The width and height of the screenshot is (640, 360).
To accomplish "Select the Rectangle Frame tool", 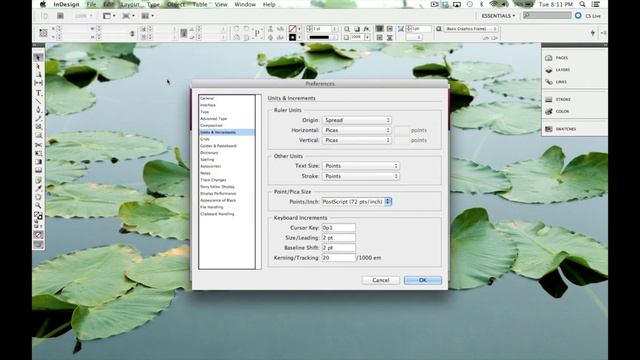I will coord(38,127).
